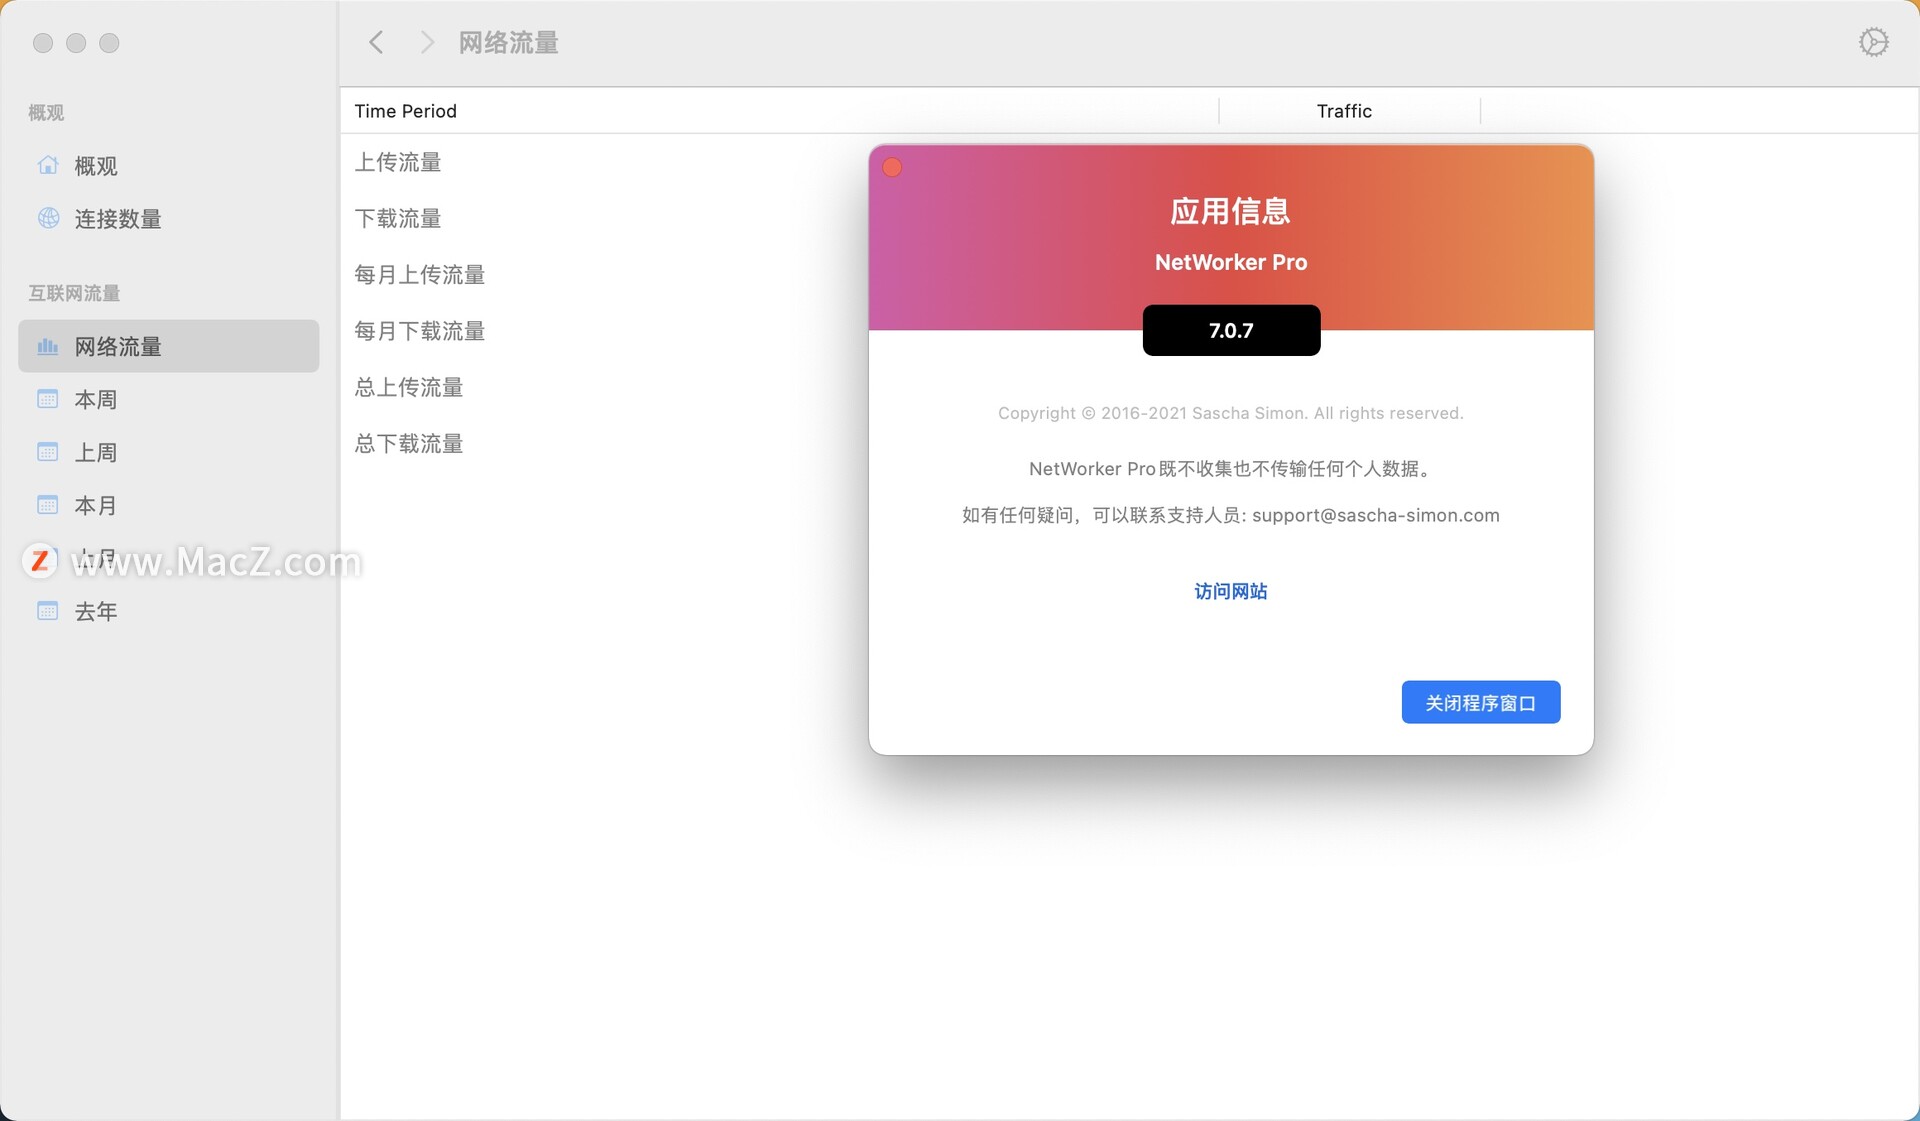The height and width of the screenshot is (1121, 1920).
Task: Click the main window zoom button
Action: click(x=110, y=43)
